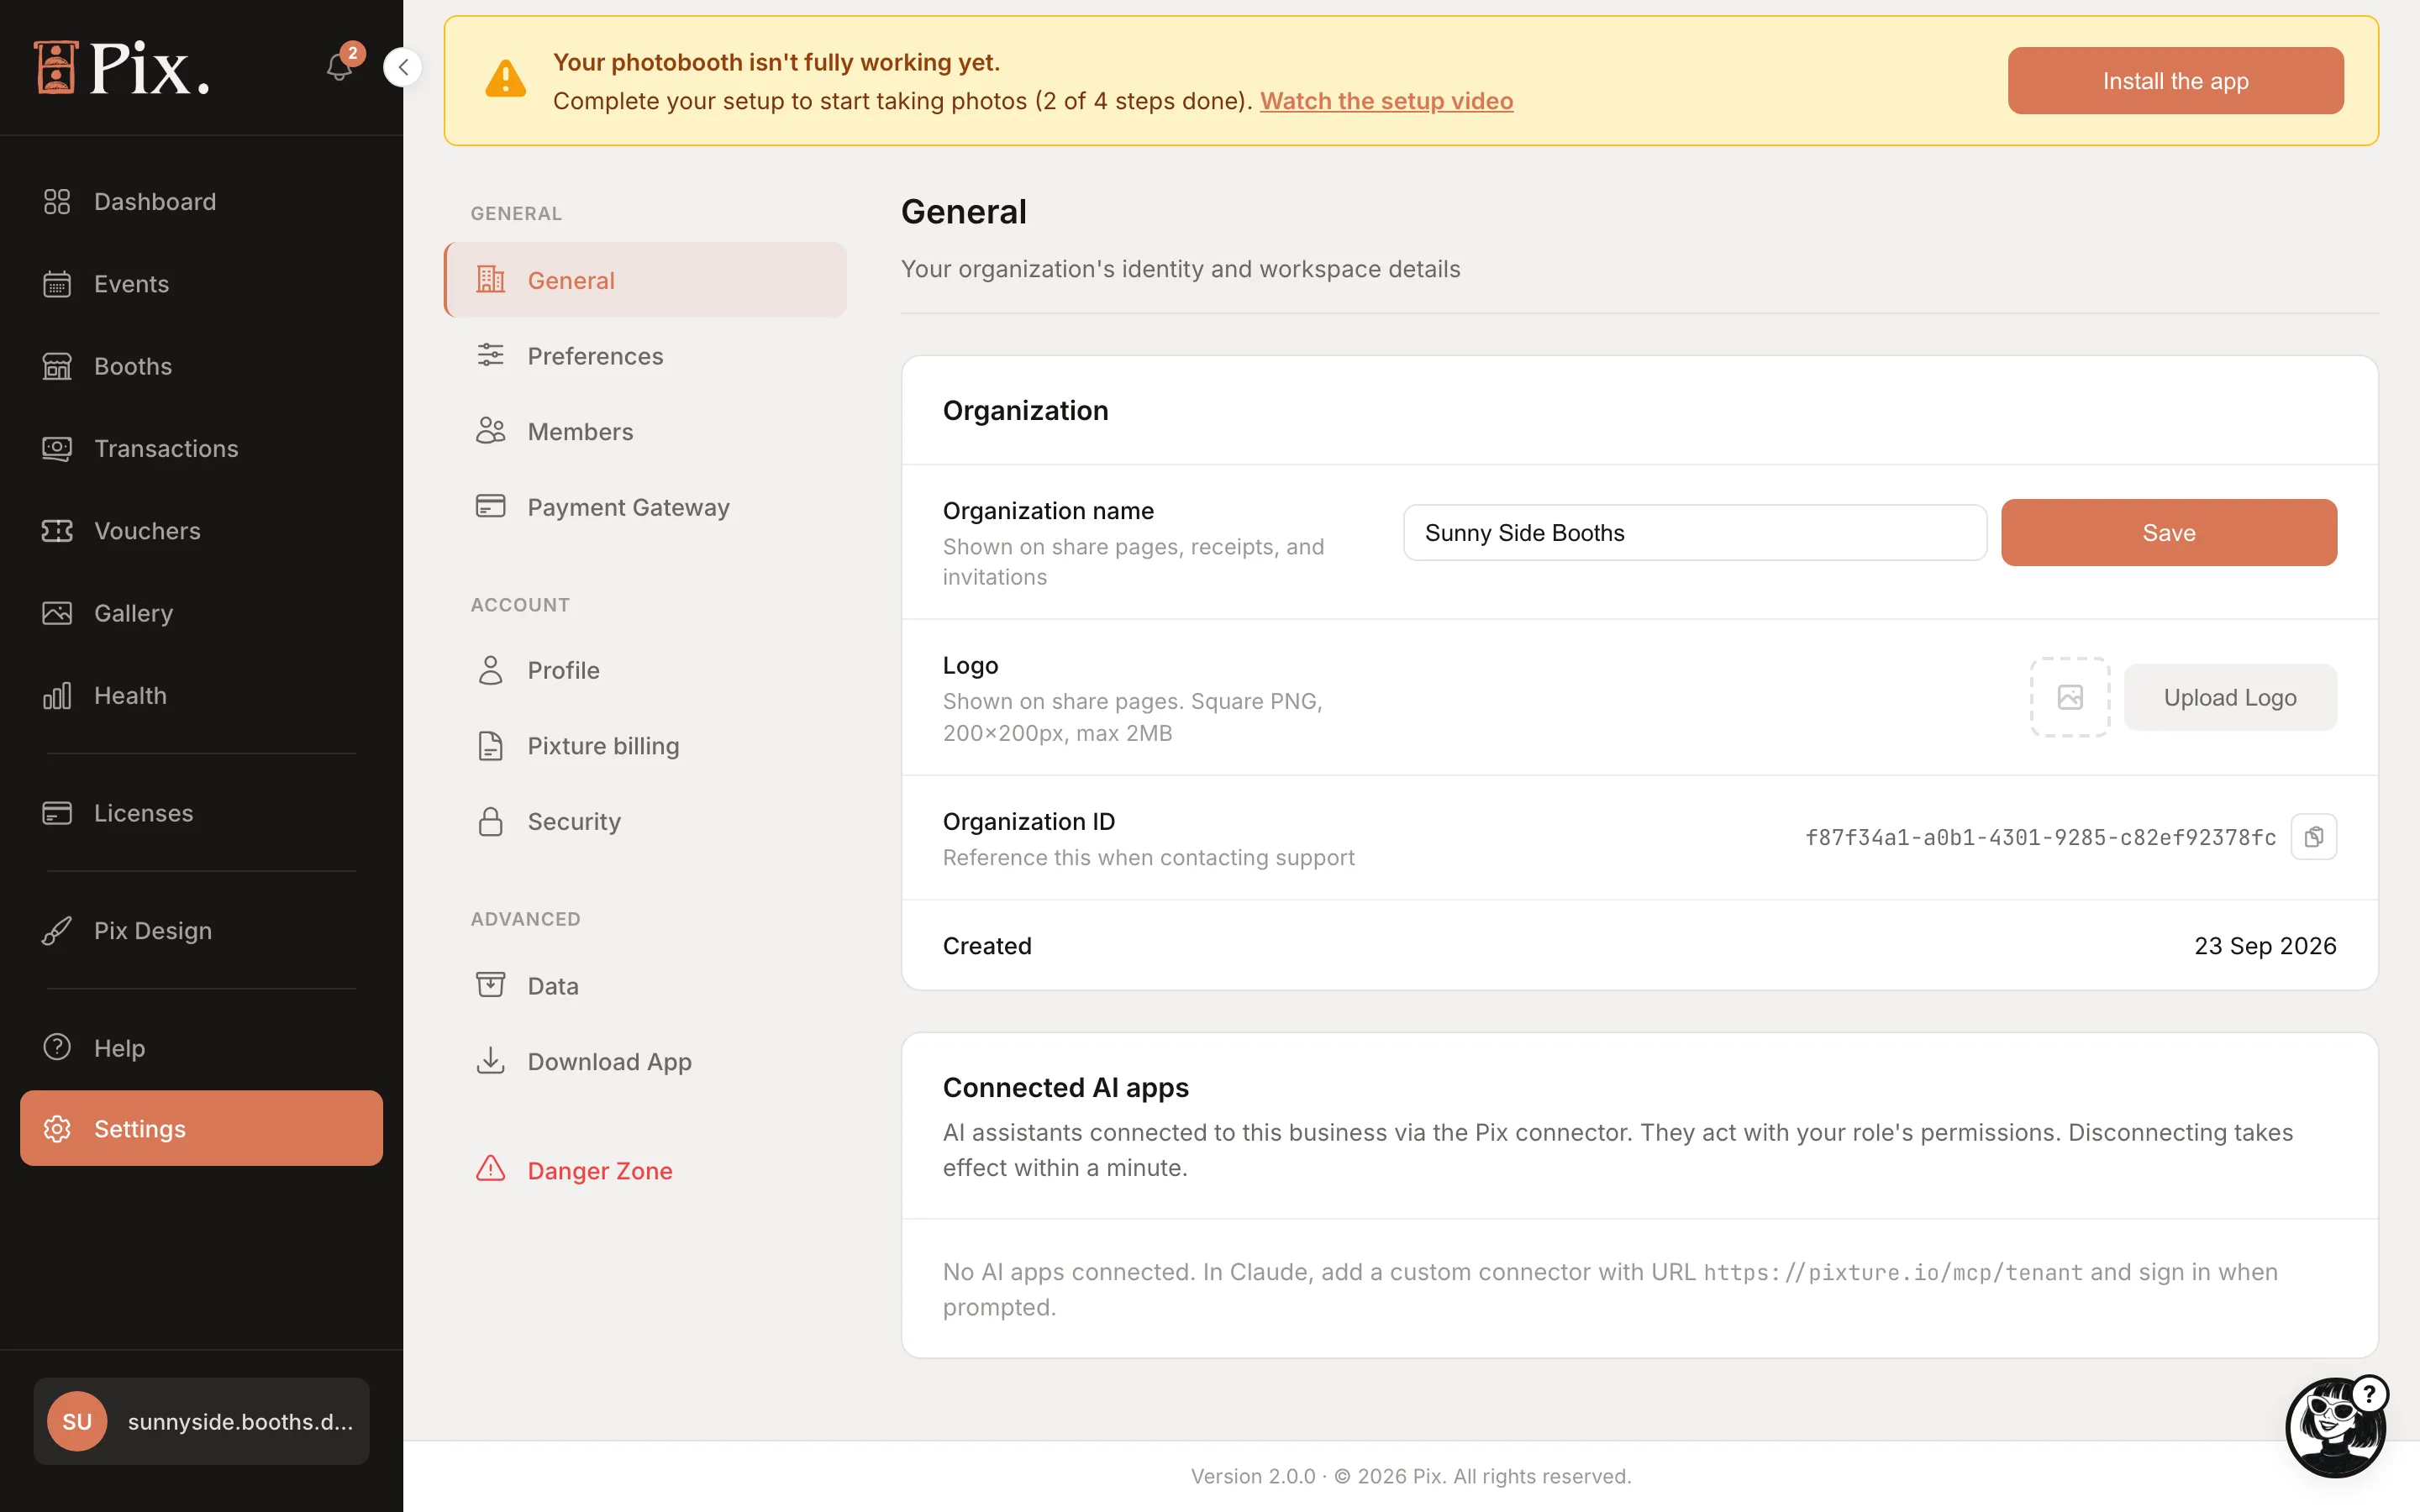
Task: Click the Pix logo
Action: 122,68
